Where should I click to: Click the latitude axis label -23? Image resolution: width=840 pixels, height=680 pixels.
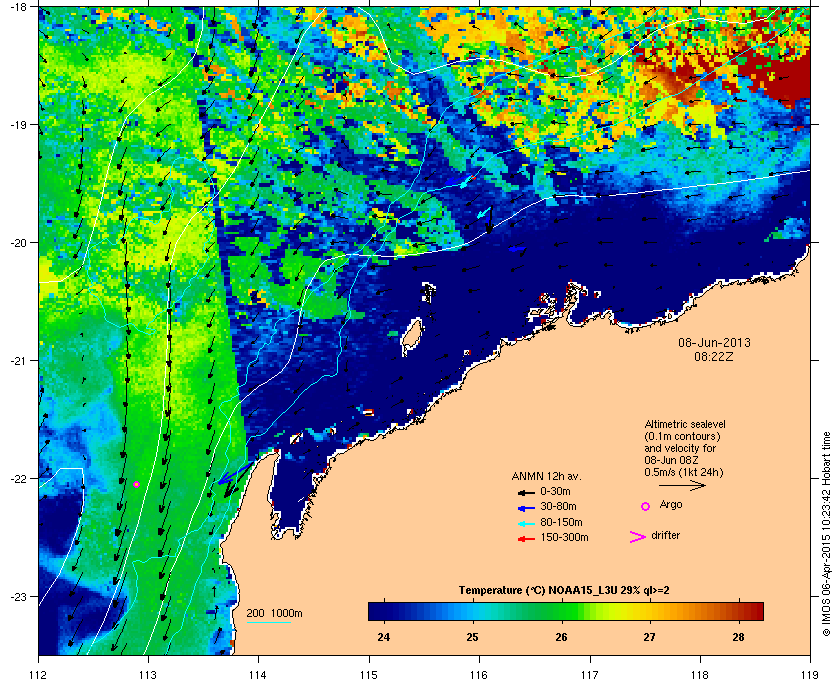(21, 596)
